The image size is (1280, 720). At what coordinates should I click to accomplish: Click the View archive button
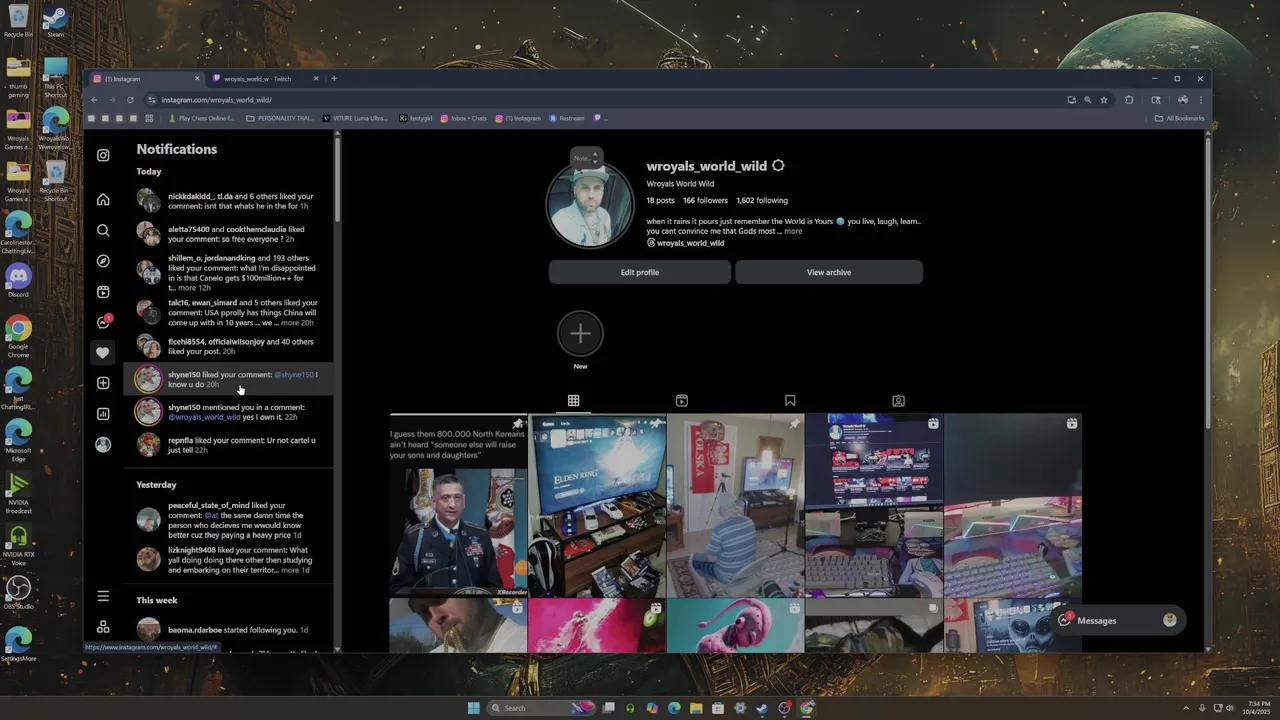(x=829, y=272)
